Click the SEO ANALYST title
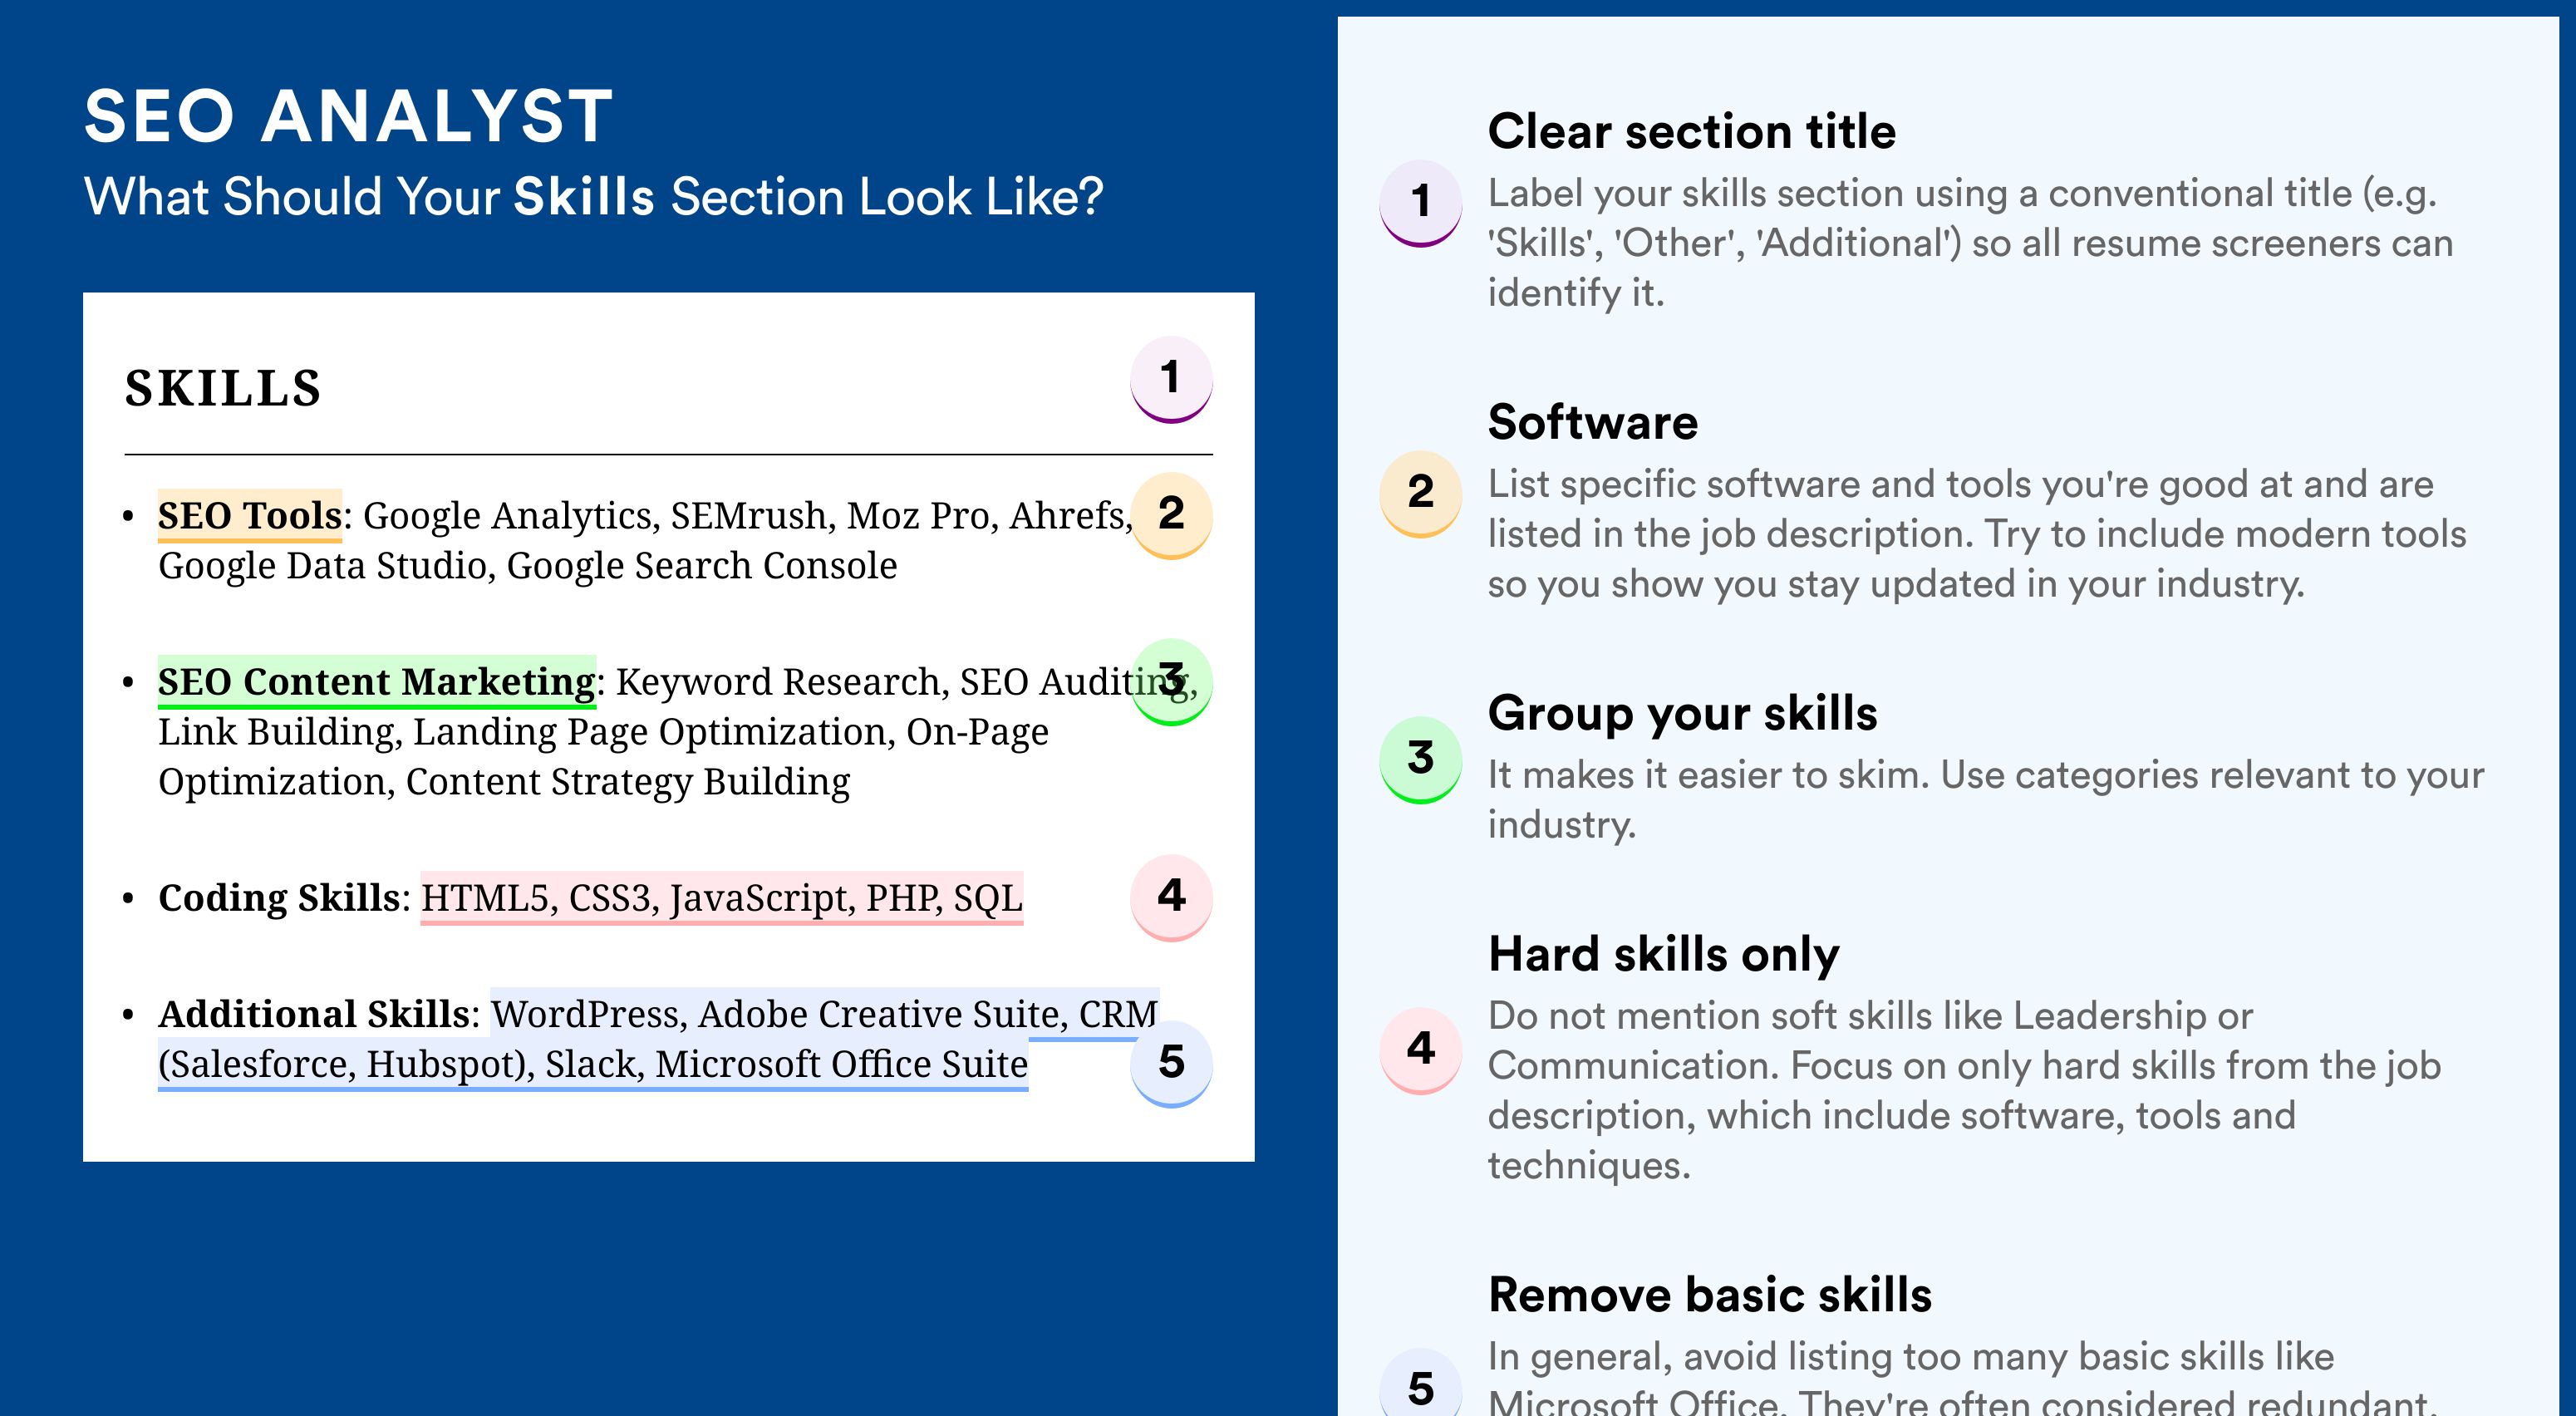The image size is (2576, 1416). click(348, 116)
